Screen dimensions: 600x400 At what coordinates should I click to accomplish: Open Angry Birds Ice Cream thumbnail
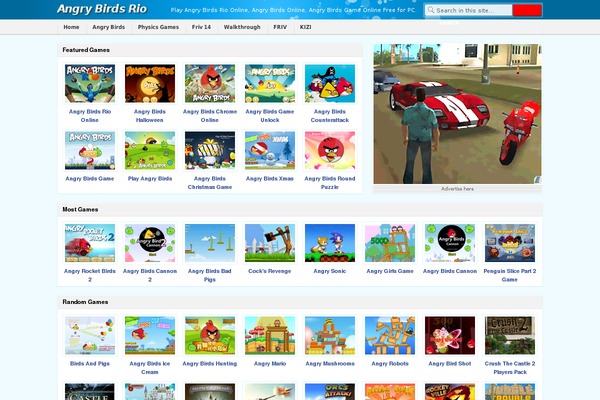click(x=150, y=335)
